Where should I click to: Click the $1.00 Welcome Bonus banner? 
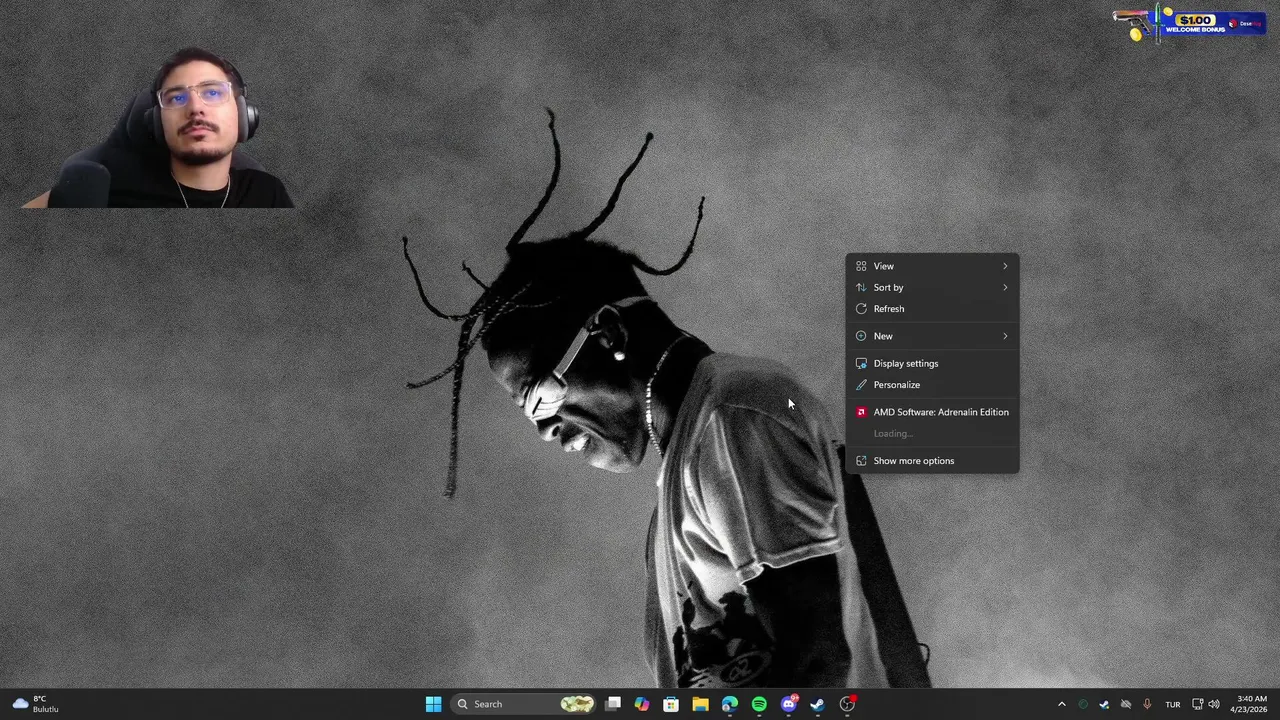(x=1188, y=23)
